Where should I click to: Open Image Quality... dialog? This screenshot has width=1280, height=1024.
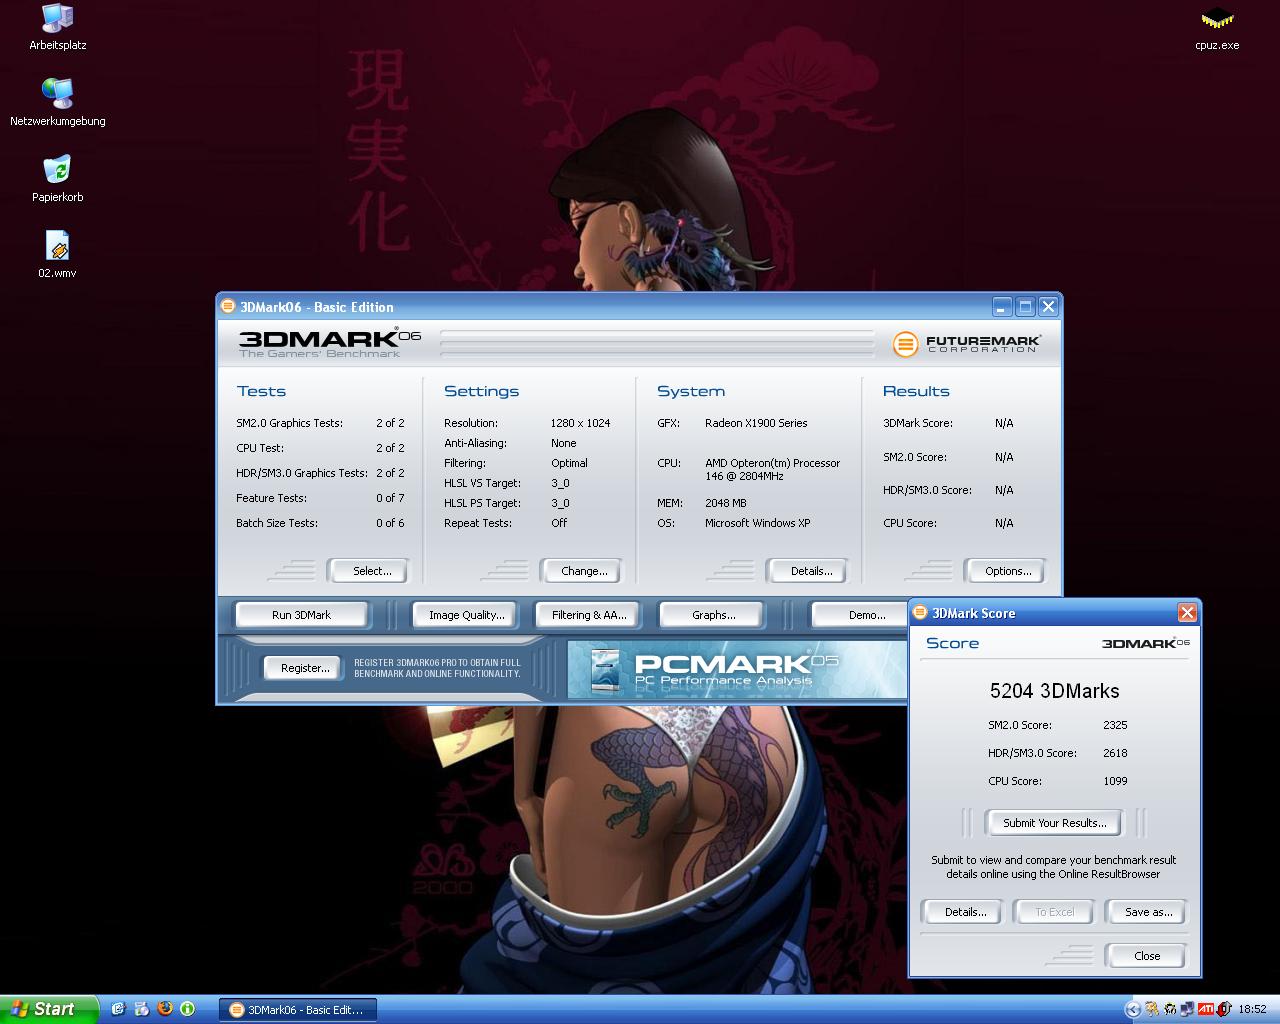click(x=466, y=615)
